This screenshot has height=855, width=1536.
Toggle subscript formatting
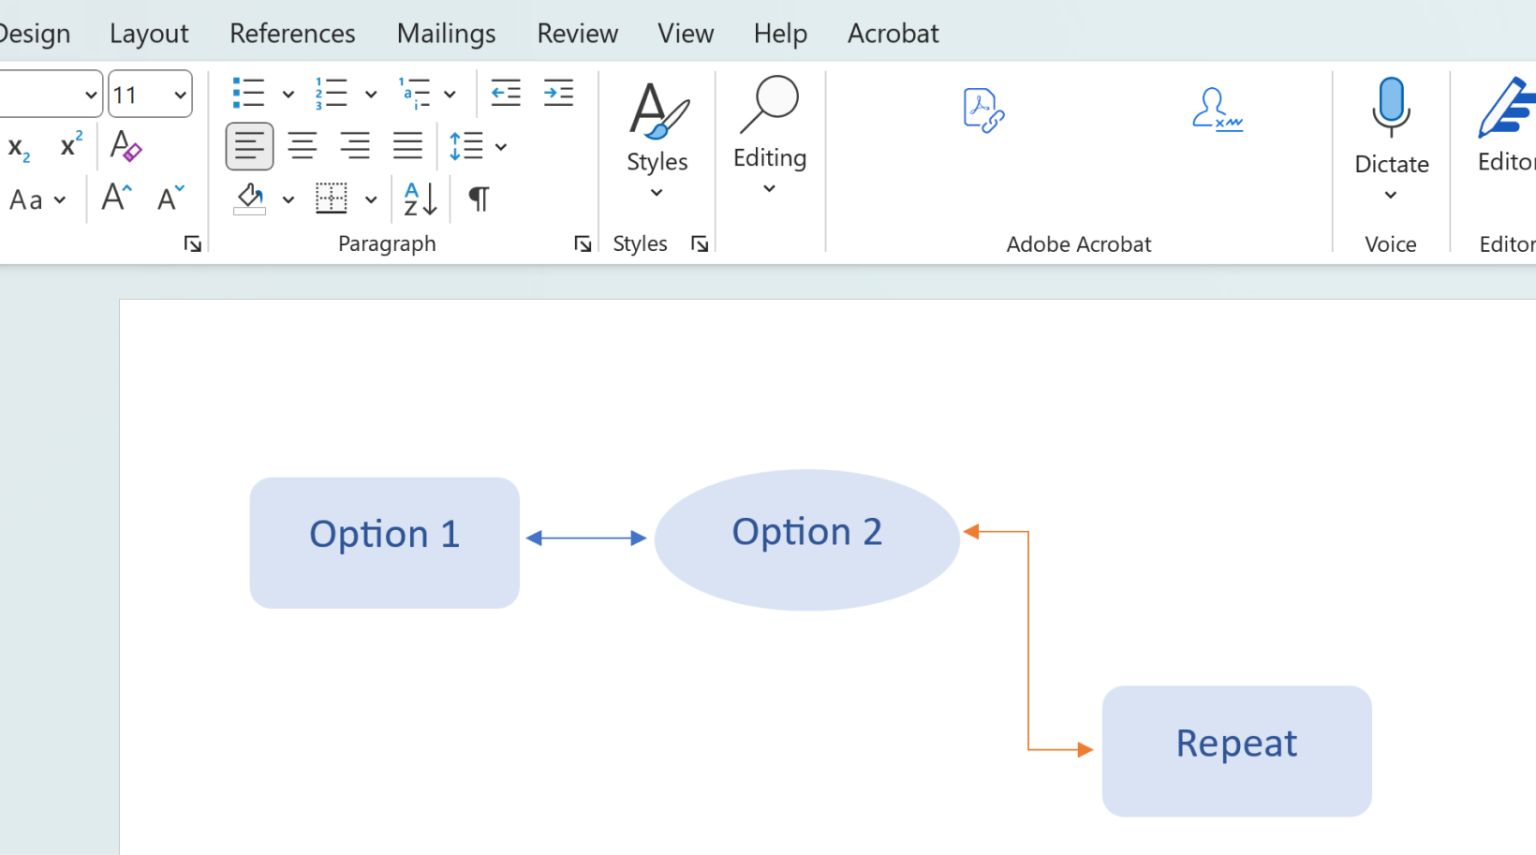19,148
